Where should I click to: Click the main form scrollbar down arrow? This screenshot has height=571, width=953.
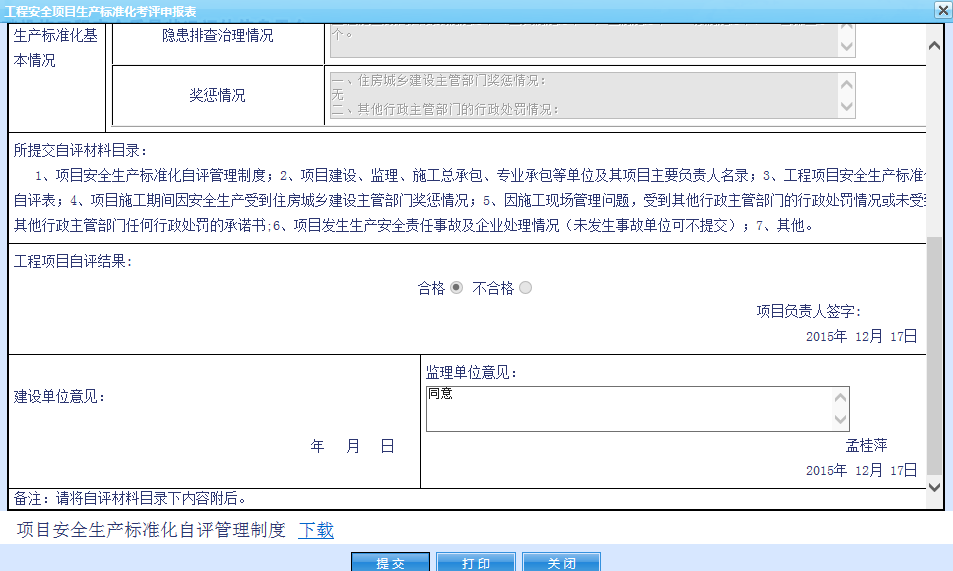coord(935,487)
